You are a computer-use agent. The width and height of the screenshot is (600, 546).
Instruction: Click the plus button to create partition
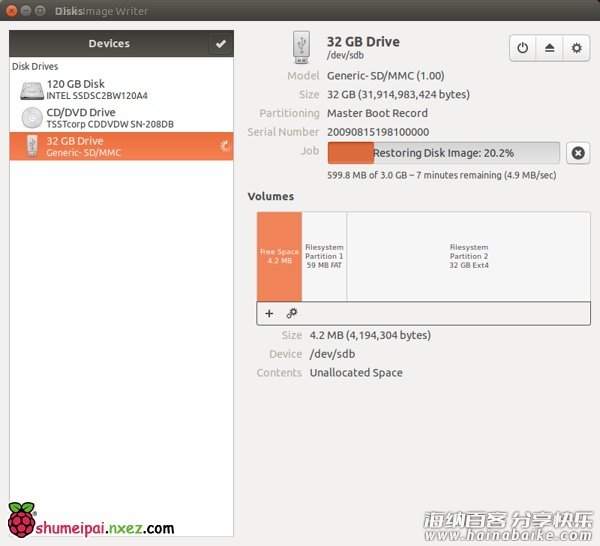point(269,313)
